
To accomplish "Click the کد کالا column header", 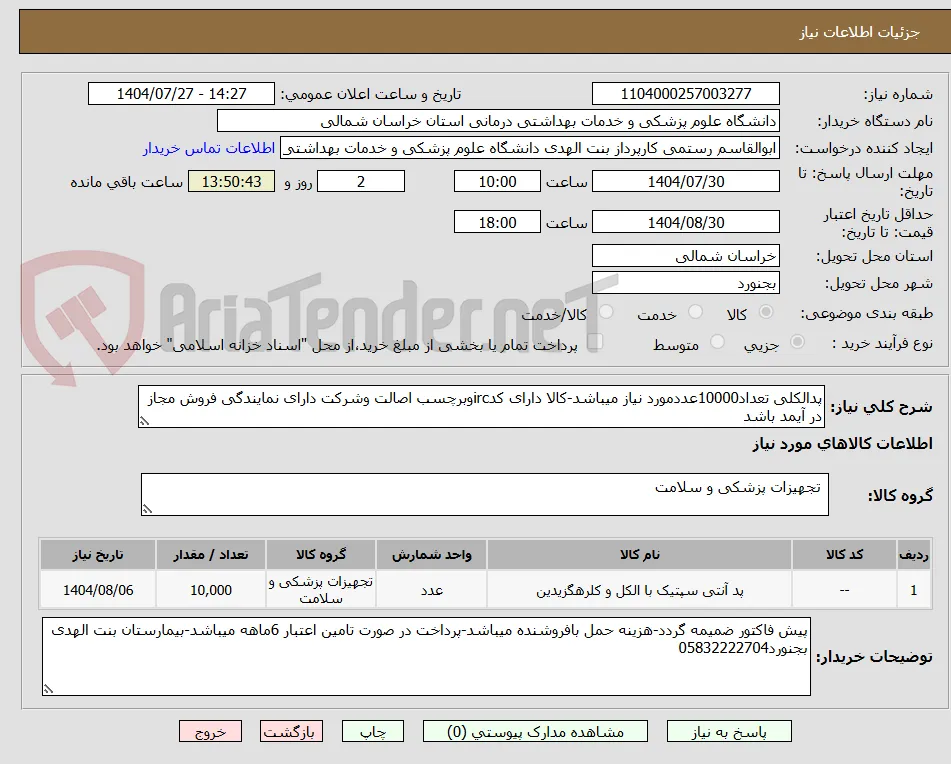I will click(844, 555).
